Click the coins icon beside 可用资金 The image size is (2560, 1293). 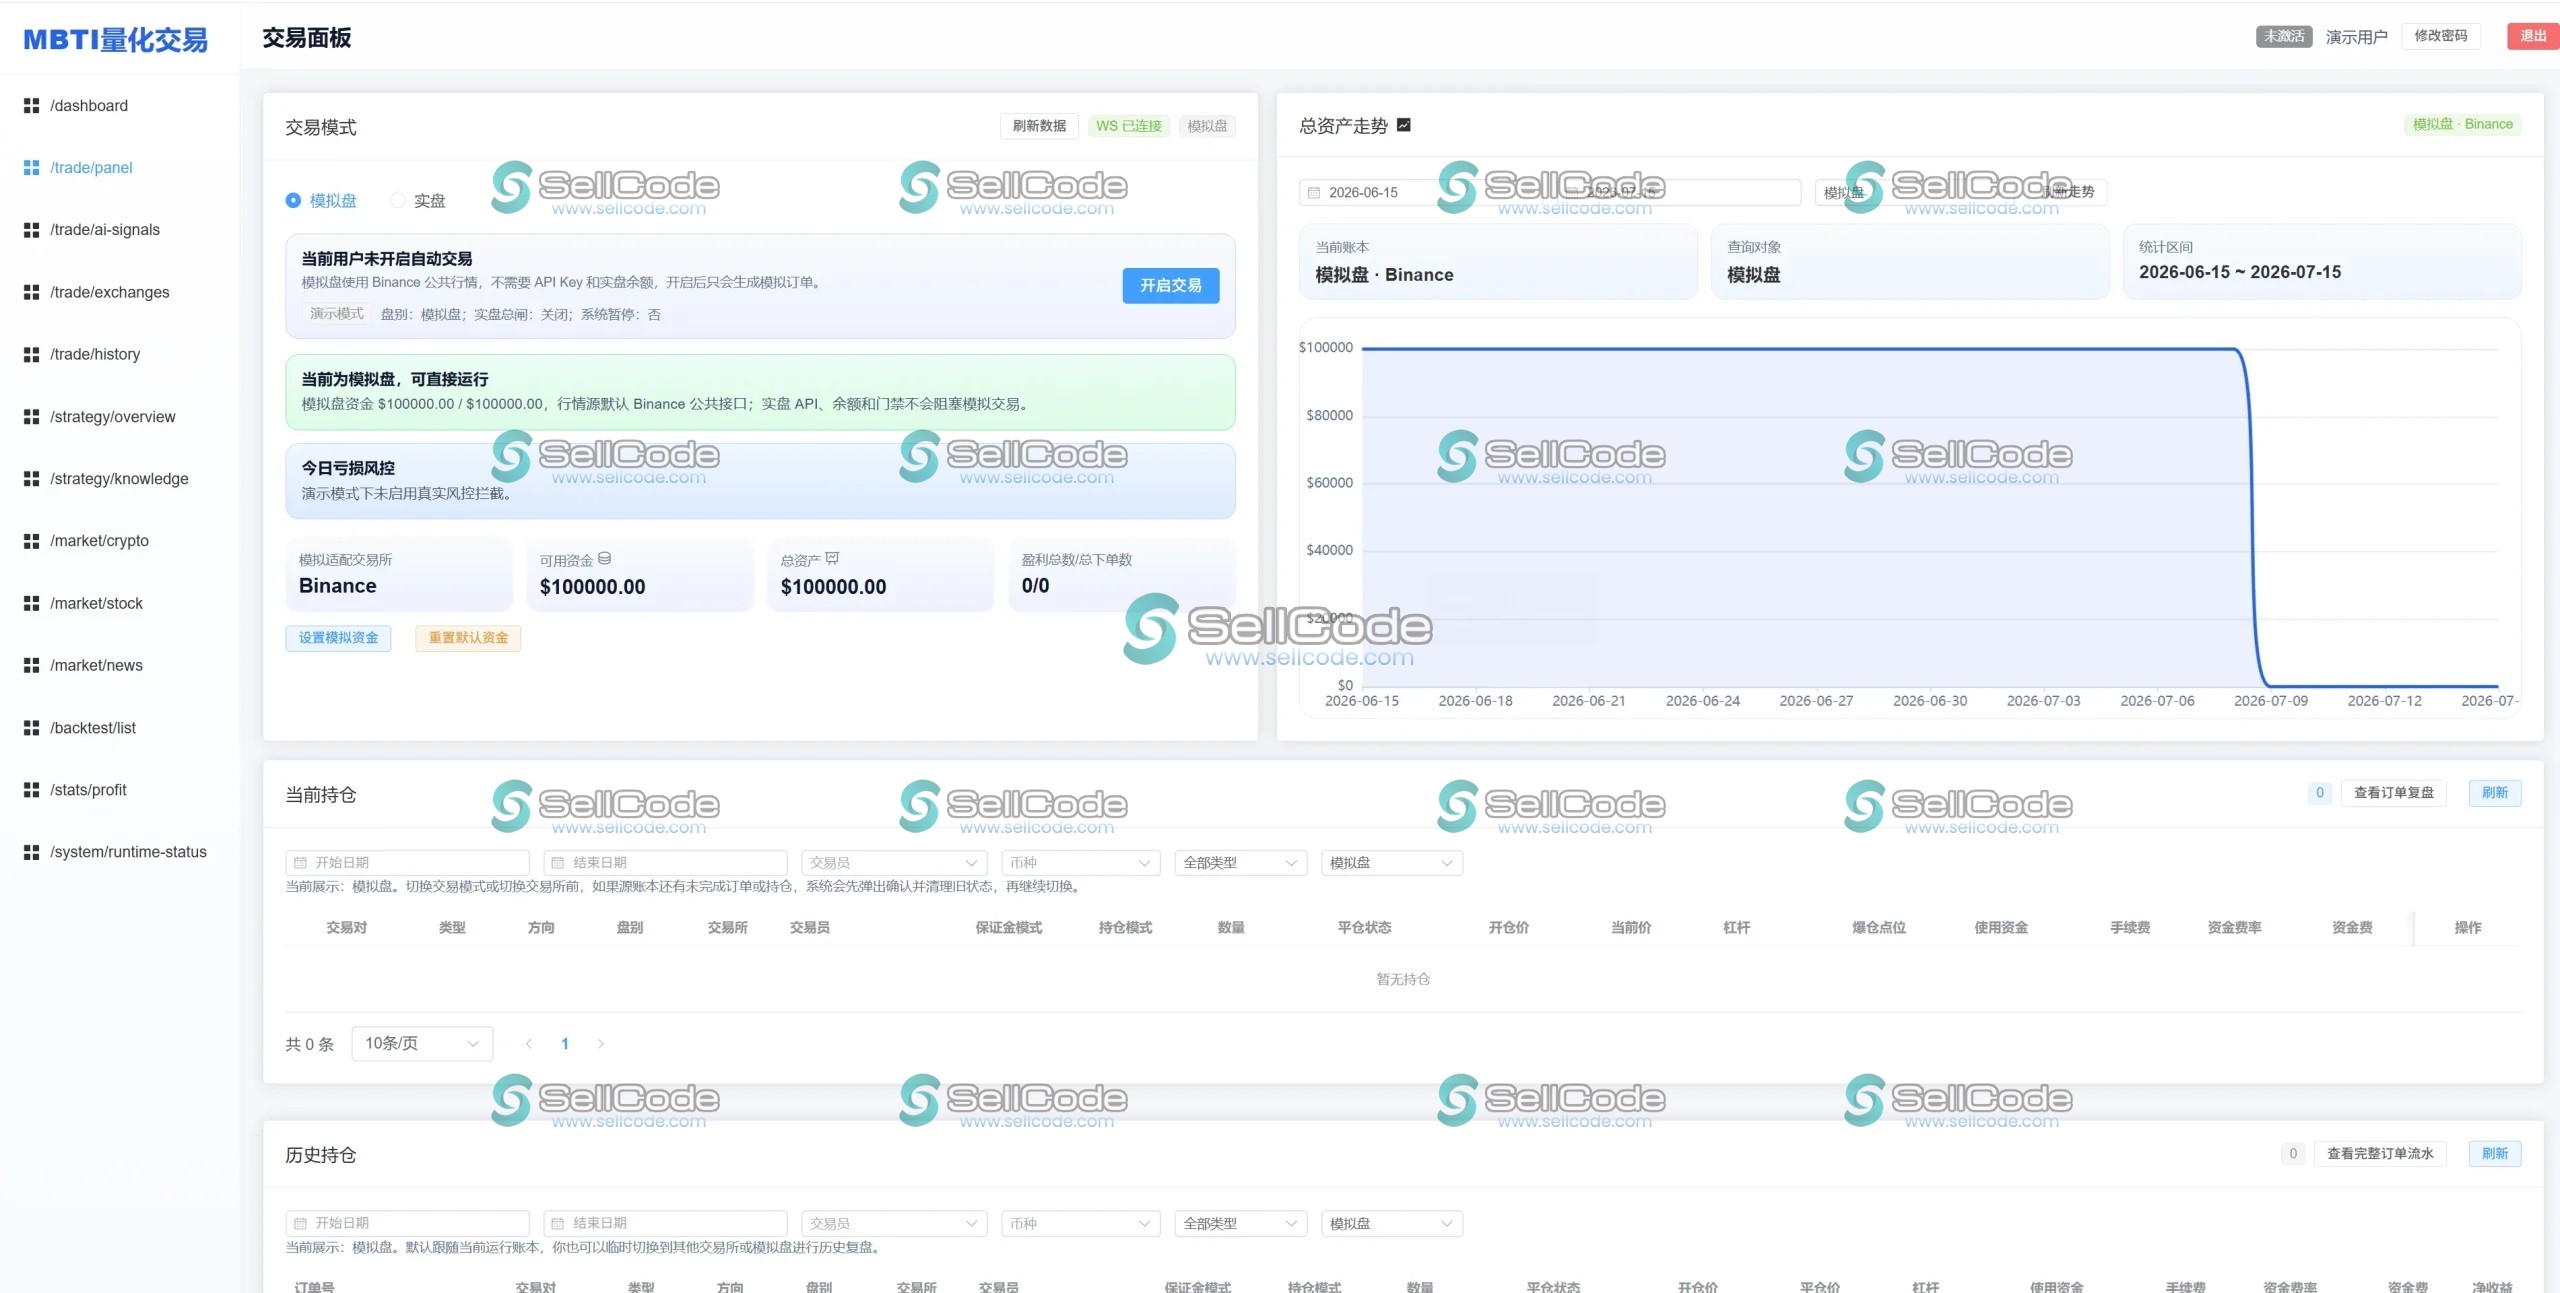(x=604, y=559)
